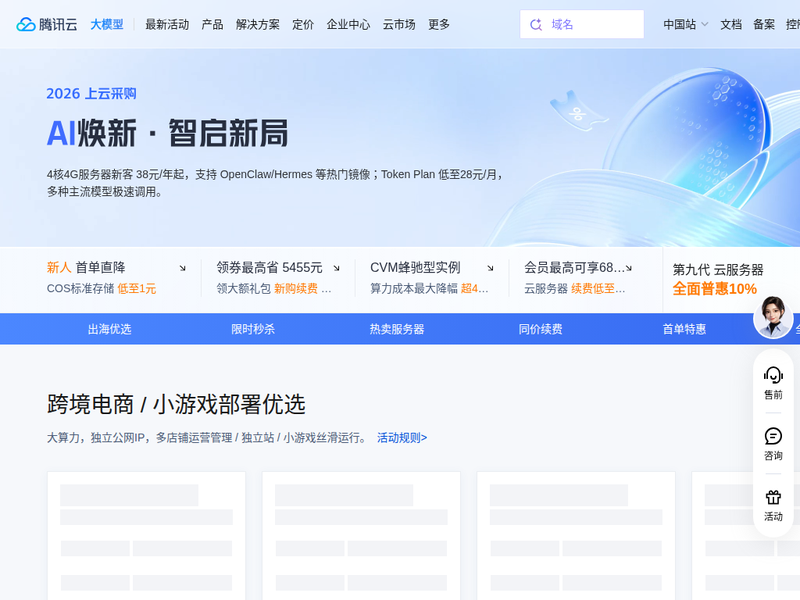The image size is (800, 600).
Task: Open the 更多 menu
Action: [439, 24]
